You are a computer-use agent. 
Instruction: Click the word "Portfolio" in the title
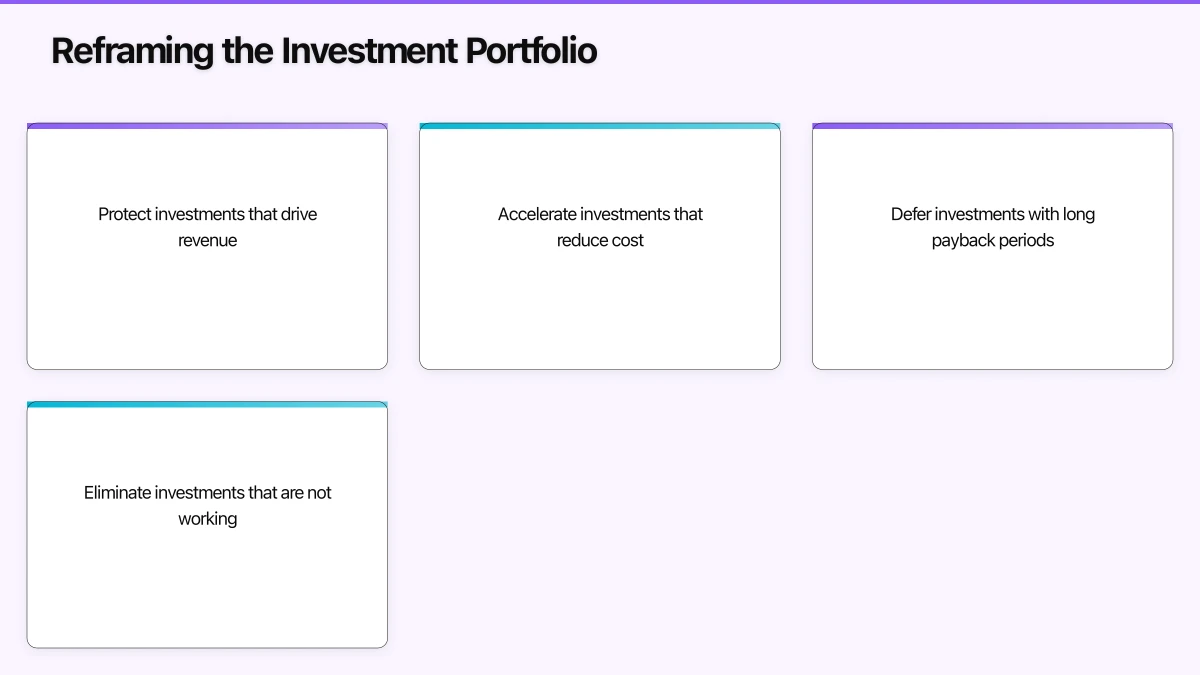531,51
